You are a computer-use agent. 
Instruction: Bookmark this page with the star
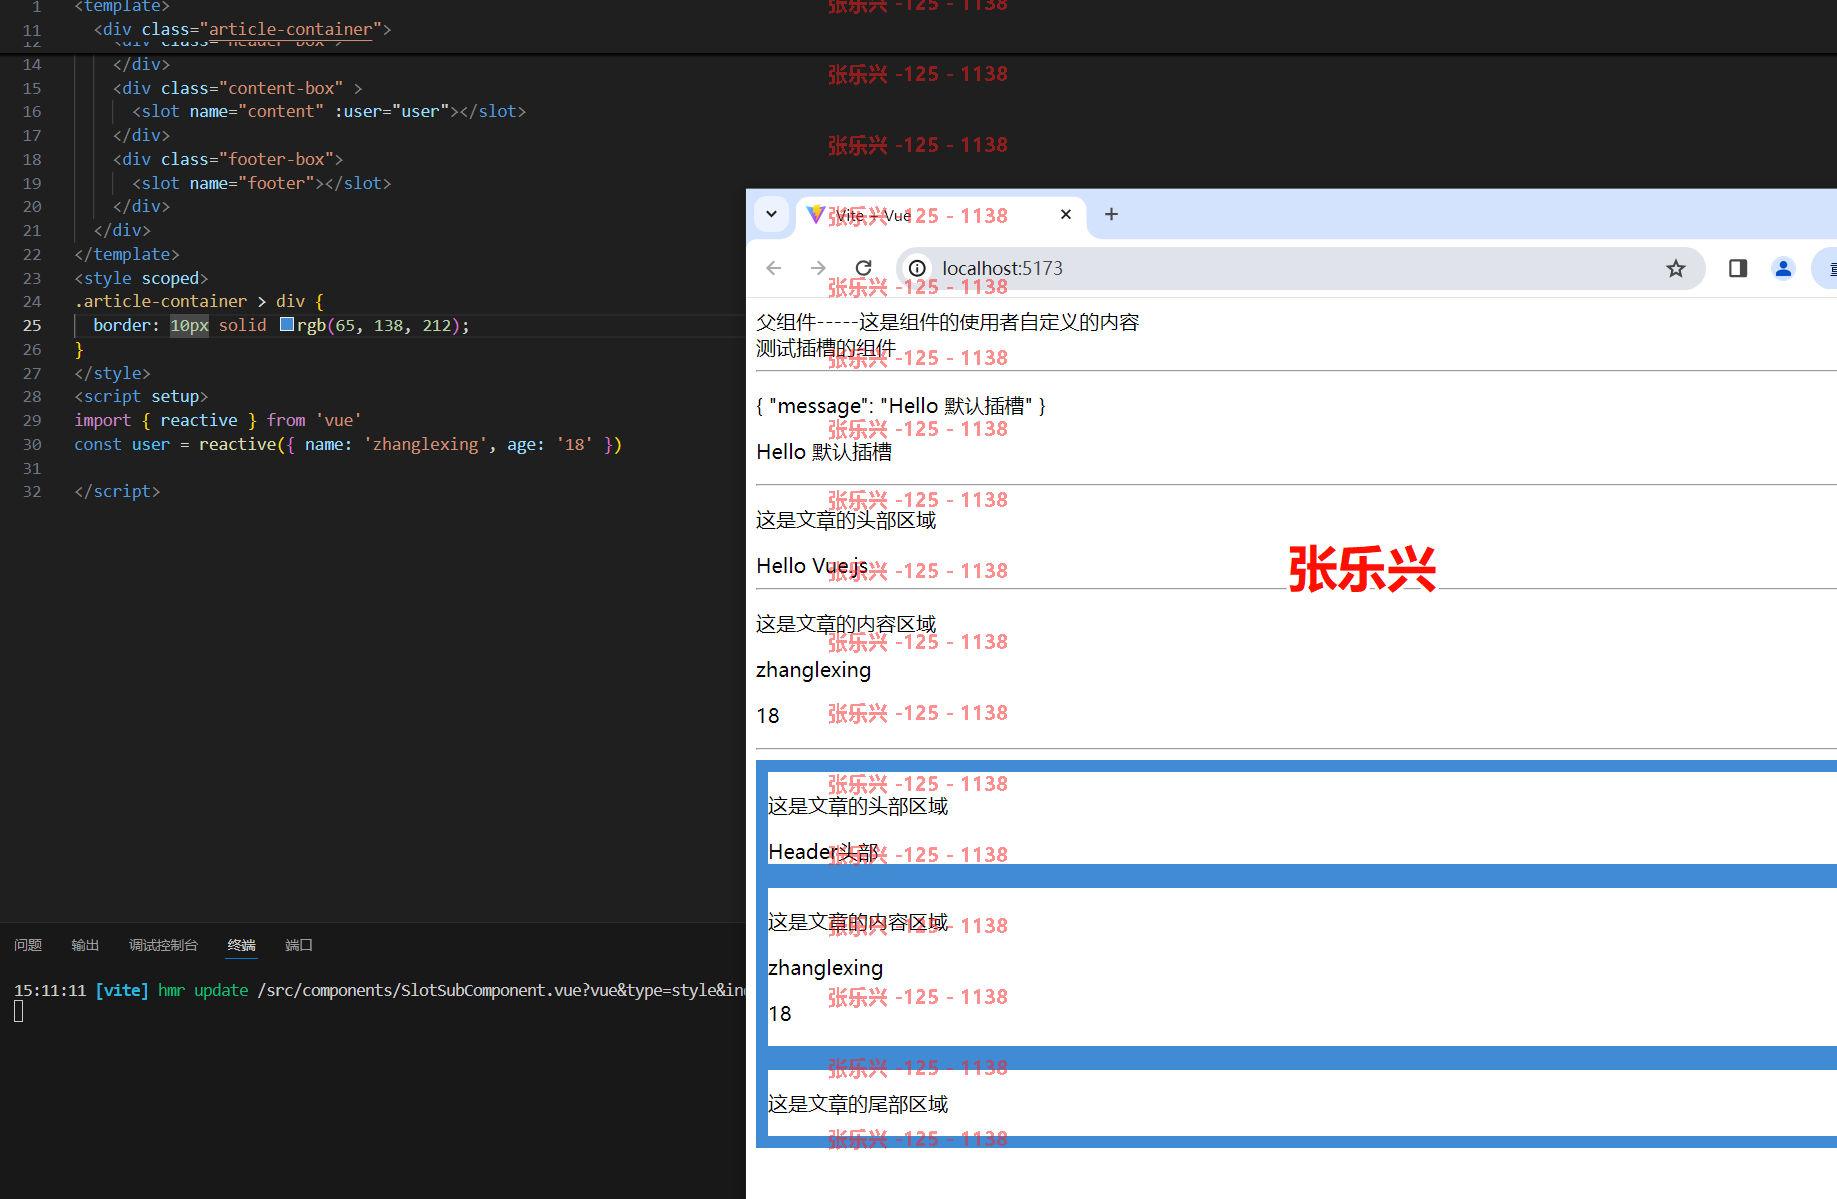coord(1676,268)
